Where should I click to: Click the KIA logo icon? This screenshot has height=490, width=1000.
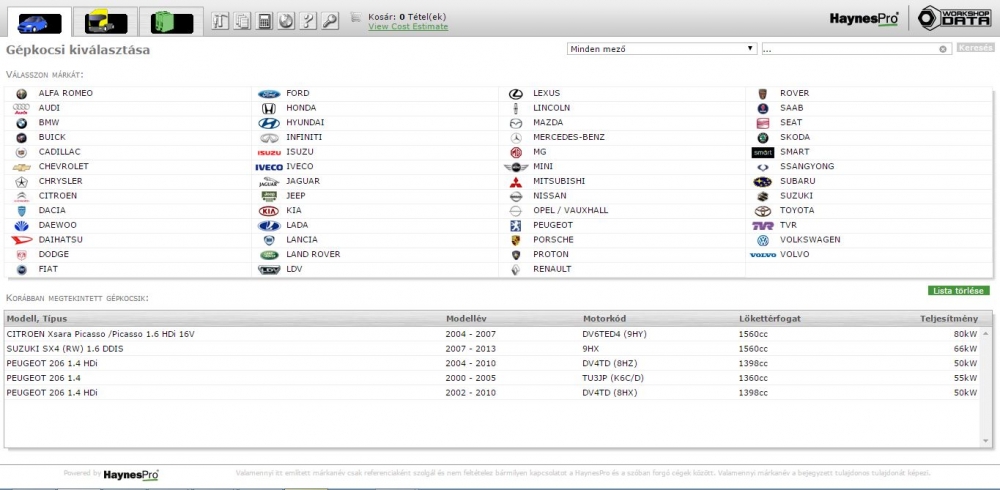pyautogui.click(x=268, y=211)
